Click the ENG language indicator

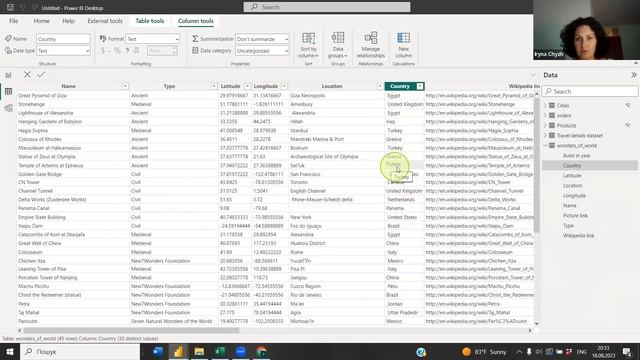581,351
